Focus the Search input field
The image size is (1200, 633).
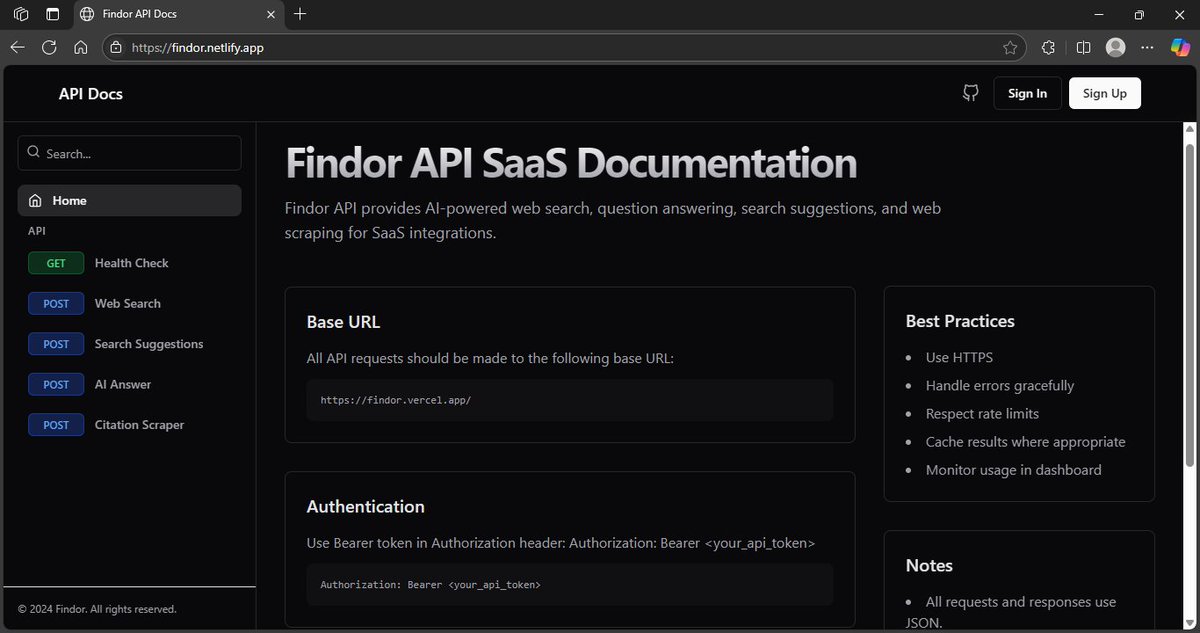(x=129, y=153)
